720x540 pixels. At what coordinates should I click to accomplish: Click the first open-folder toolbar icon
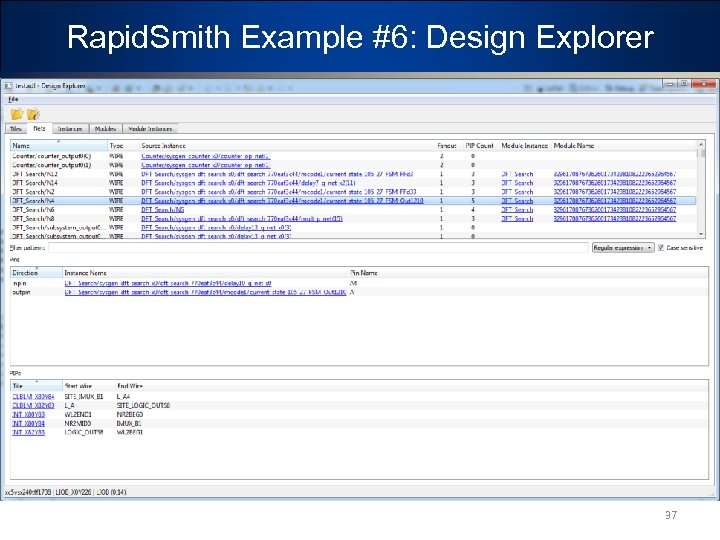17,114
